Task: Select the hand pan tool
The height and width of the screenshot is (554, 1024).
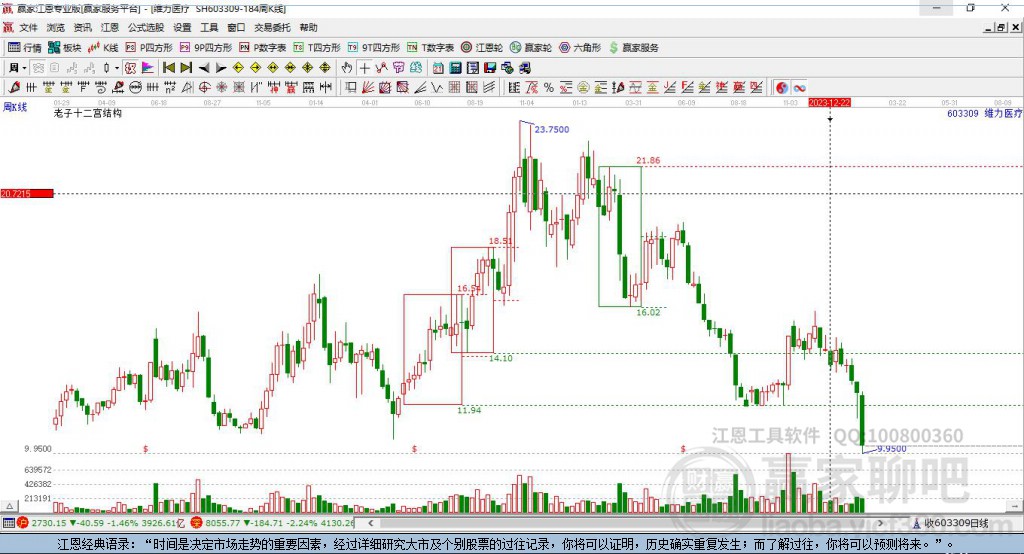Action: (347, 68)
